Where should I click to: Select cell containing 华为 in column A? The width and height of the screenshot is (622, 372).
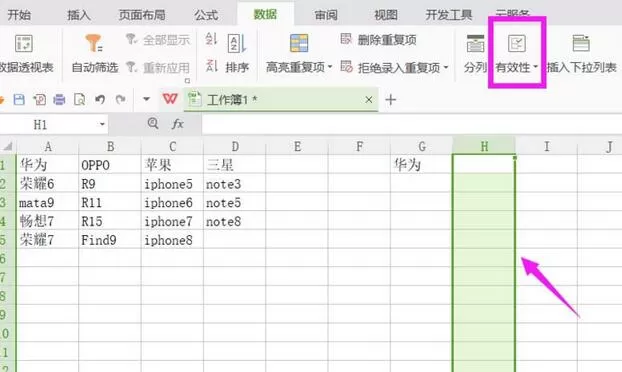coord(48,164)
